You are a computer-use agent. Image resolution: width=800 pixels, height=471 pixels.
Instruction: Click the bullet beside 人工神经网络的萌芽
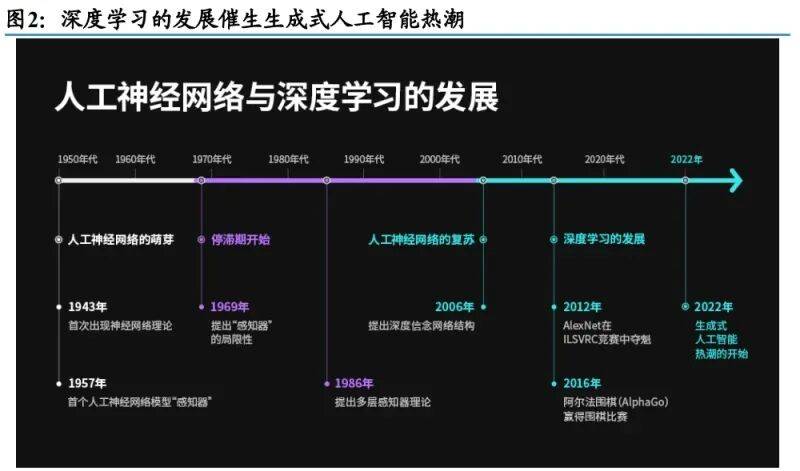pos(59,240)
